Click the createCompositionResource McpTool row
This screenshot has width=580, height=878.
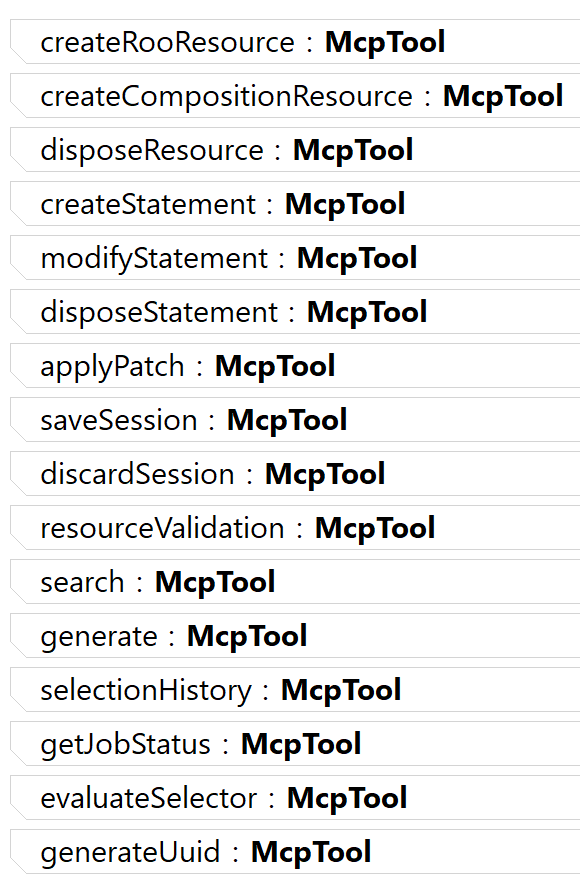pos(295,96)
